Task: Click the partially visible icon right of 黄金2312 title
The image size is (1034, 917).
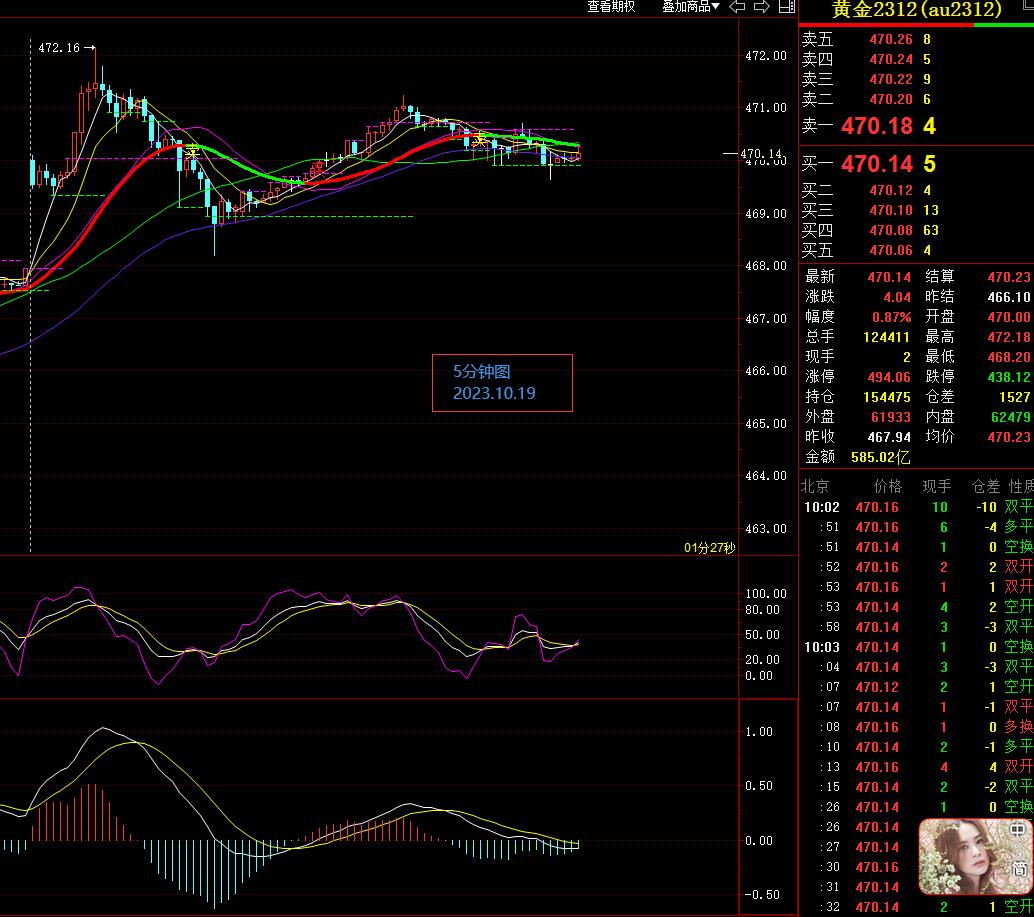Action: tap(1026, 8)
